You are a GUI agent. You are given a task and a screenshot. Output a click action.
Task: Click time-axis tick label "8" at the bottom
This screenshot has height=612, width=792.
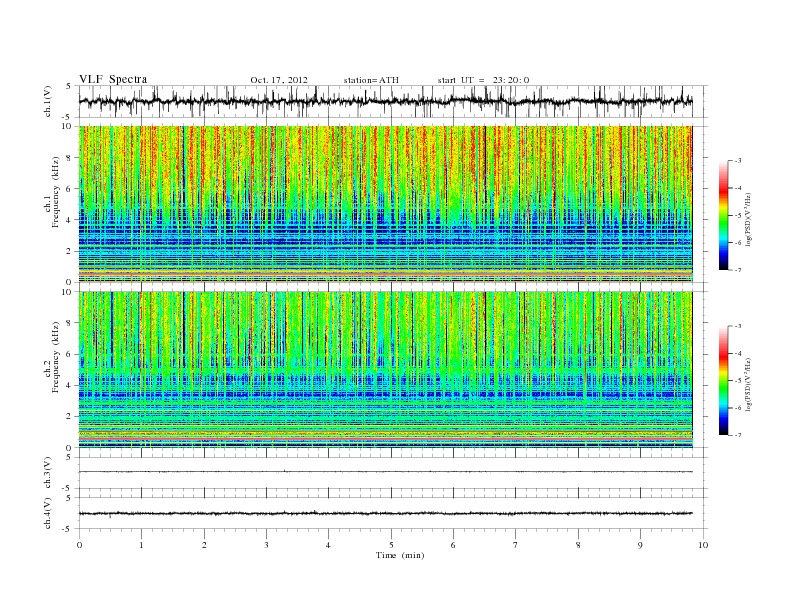578,545
